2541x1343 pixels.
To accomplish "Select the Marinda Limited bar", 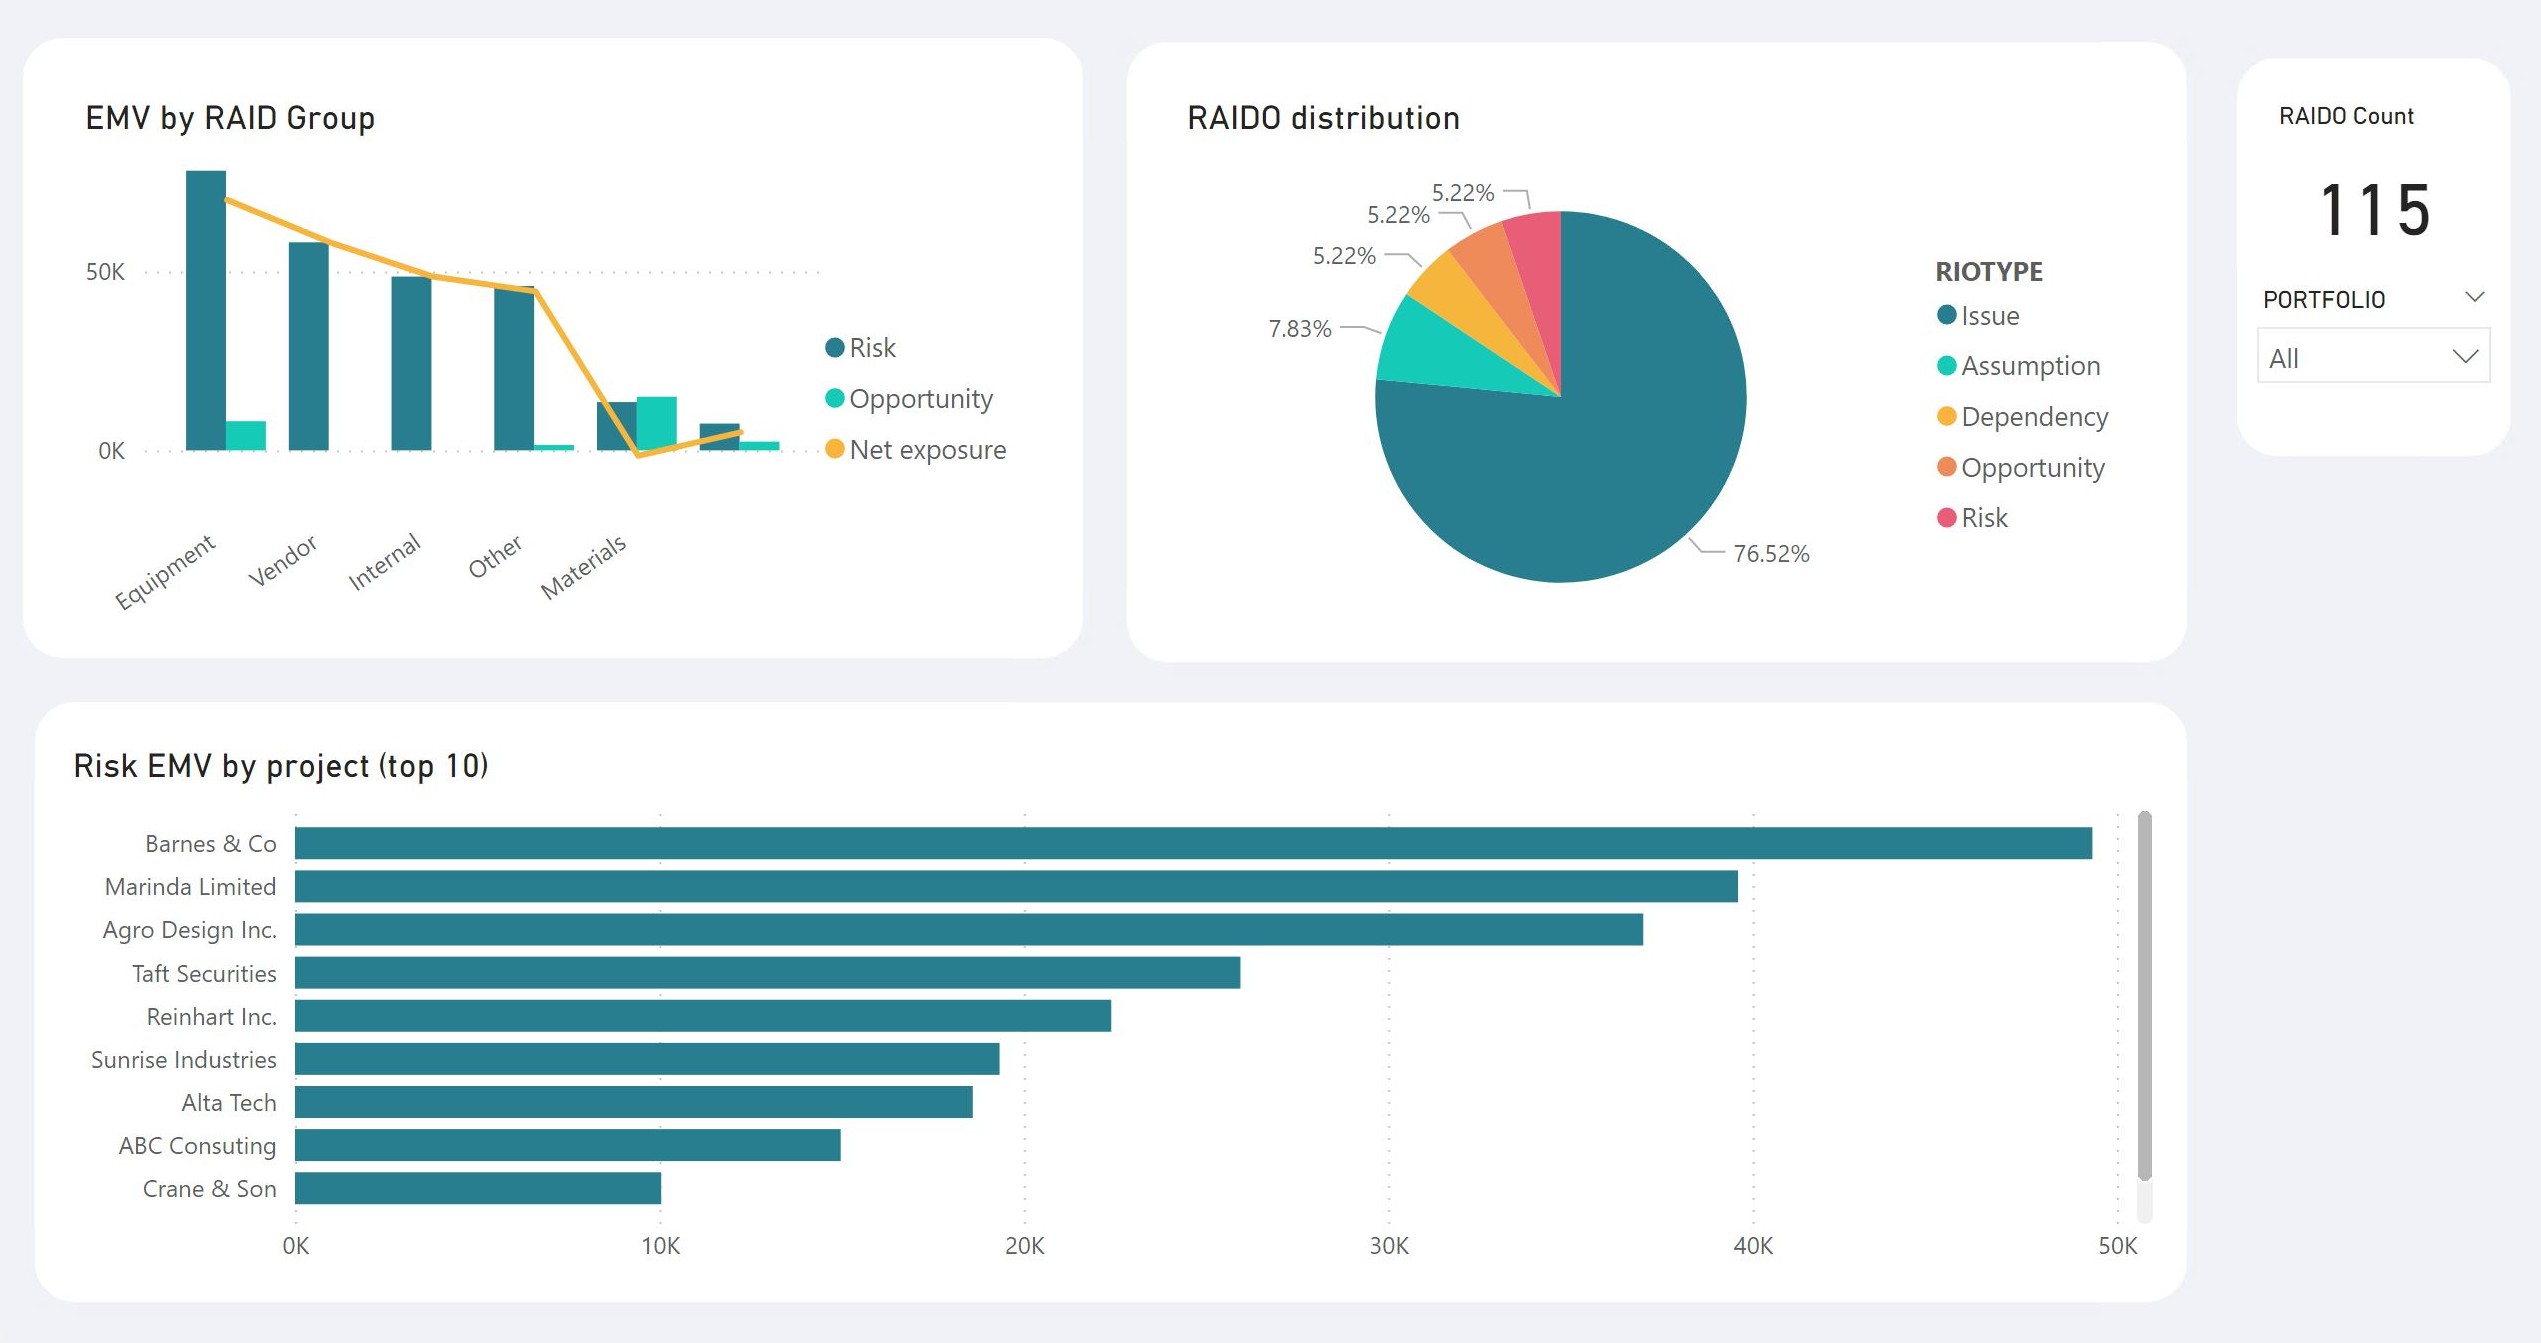I will coord(1016,886).
